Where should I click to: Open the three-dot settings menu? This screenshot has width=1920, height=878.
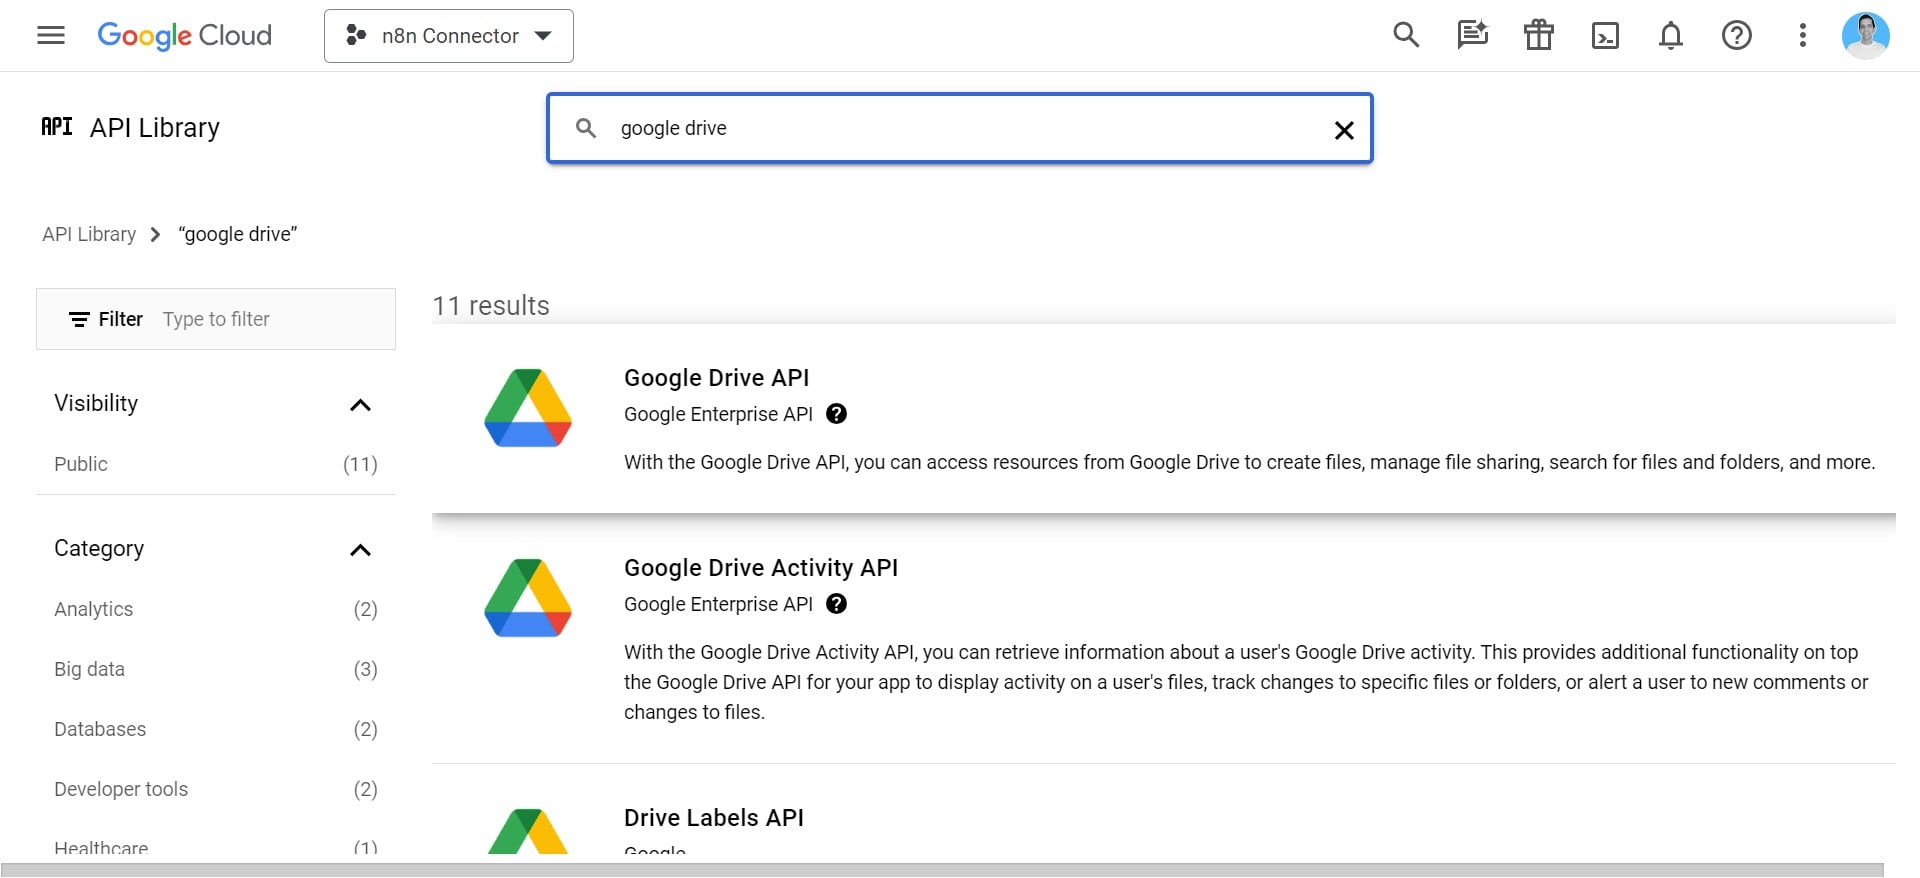(x=1803, y=36)
